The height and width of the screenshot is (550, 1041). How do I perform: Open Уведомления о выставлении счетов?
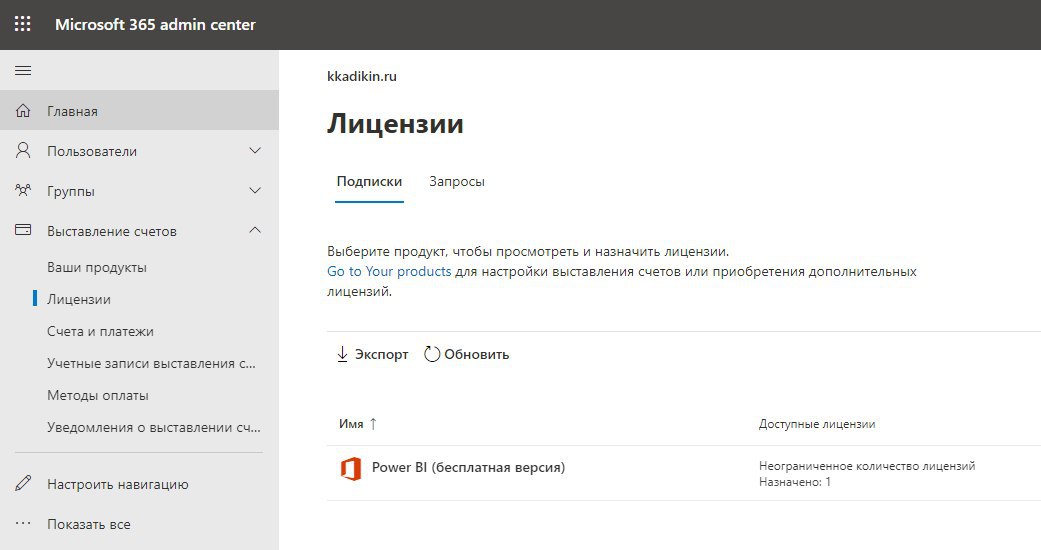(154, 427)
